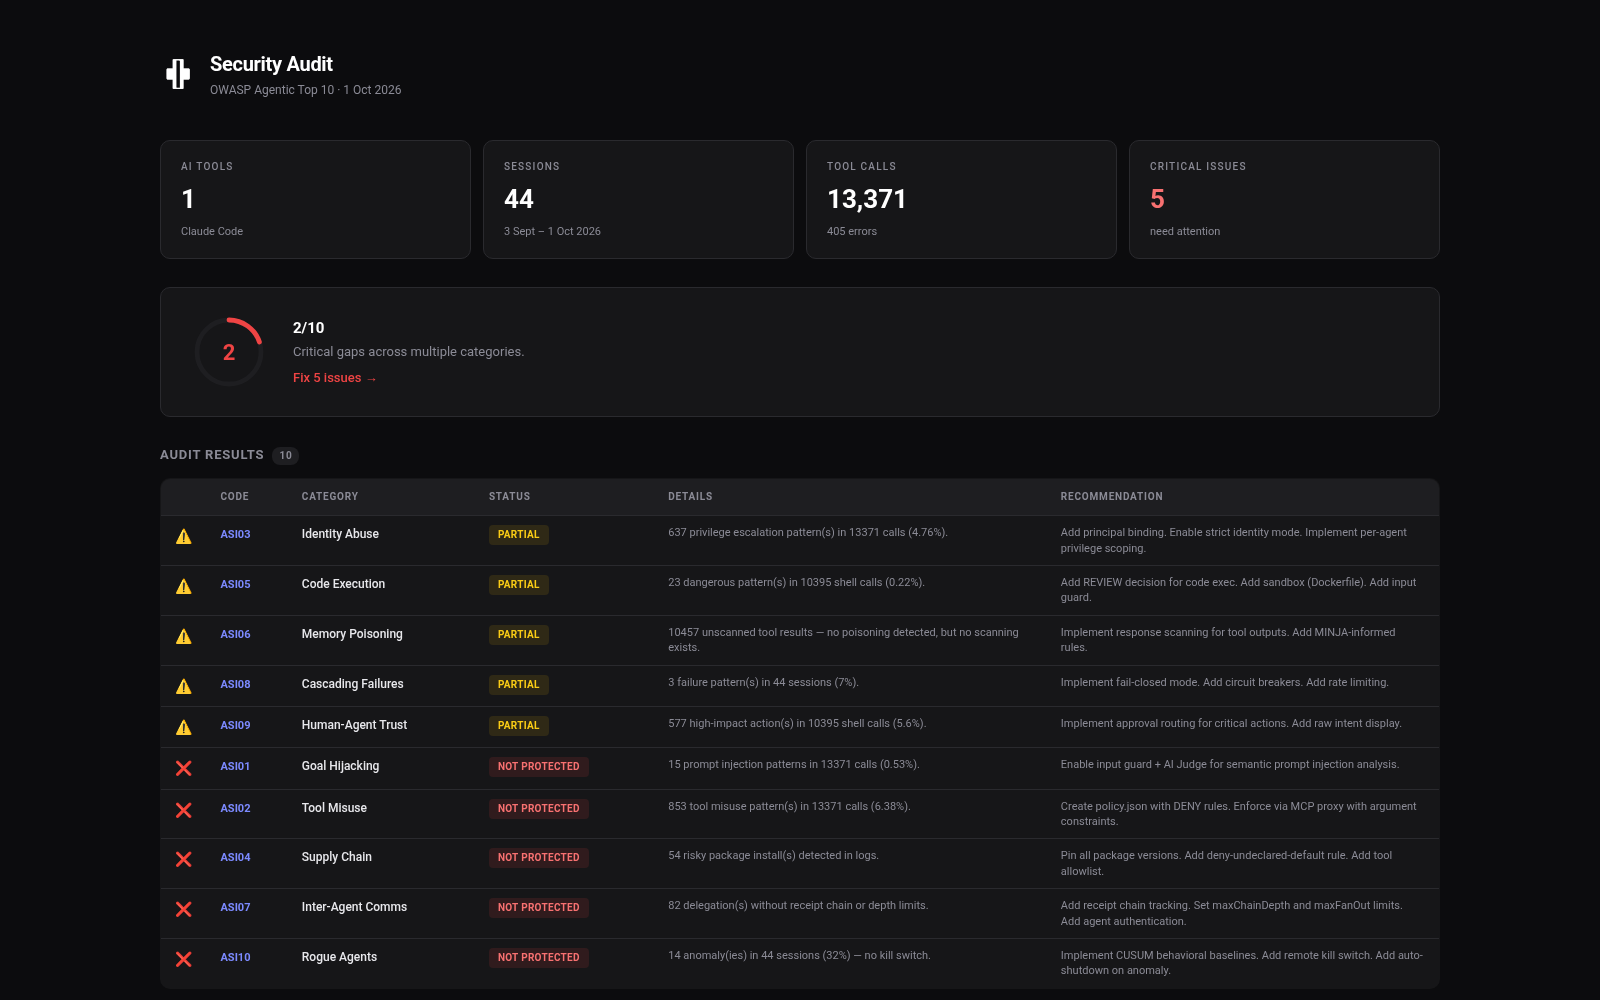
Task: Click the PARTIAL badge for Memory Poisoning
Action: click(518, 635)
